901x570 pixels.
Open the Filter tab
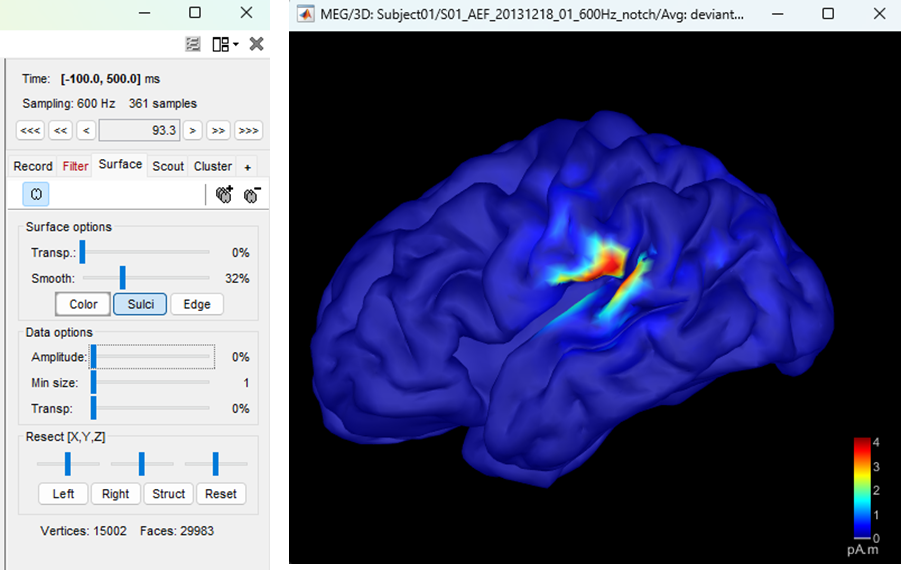point(75,166)
